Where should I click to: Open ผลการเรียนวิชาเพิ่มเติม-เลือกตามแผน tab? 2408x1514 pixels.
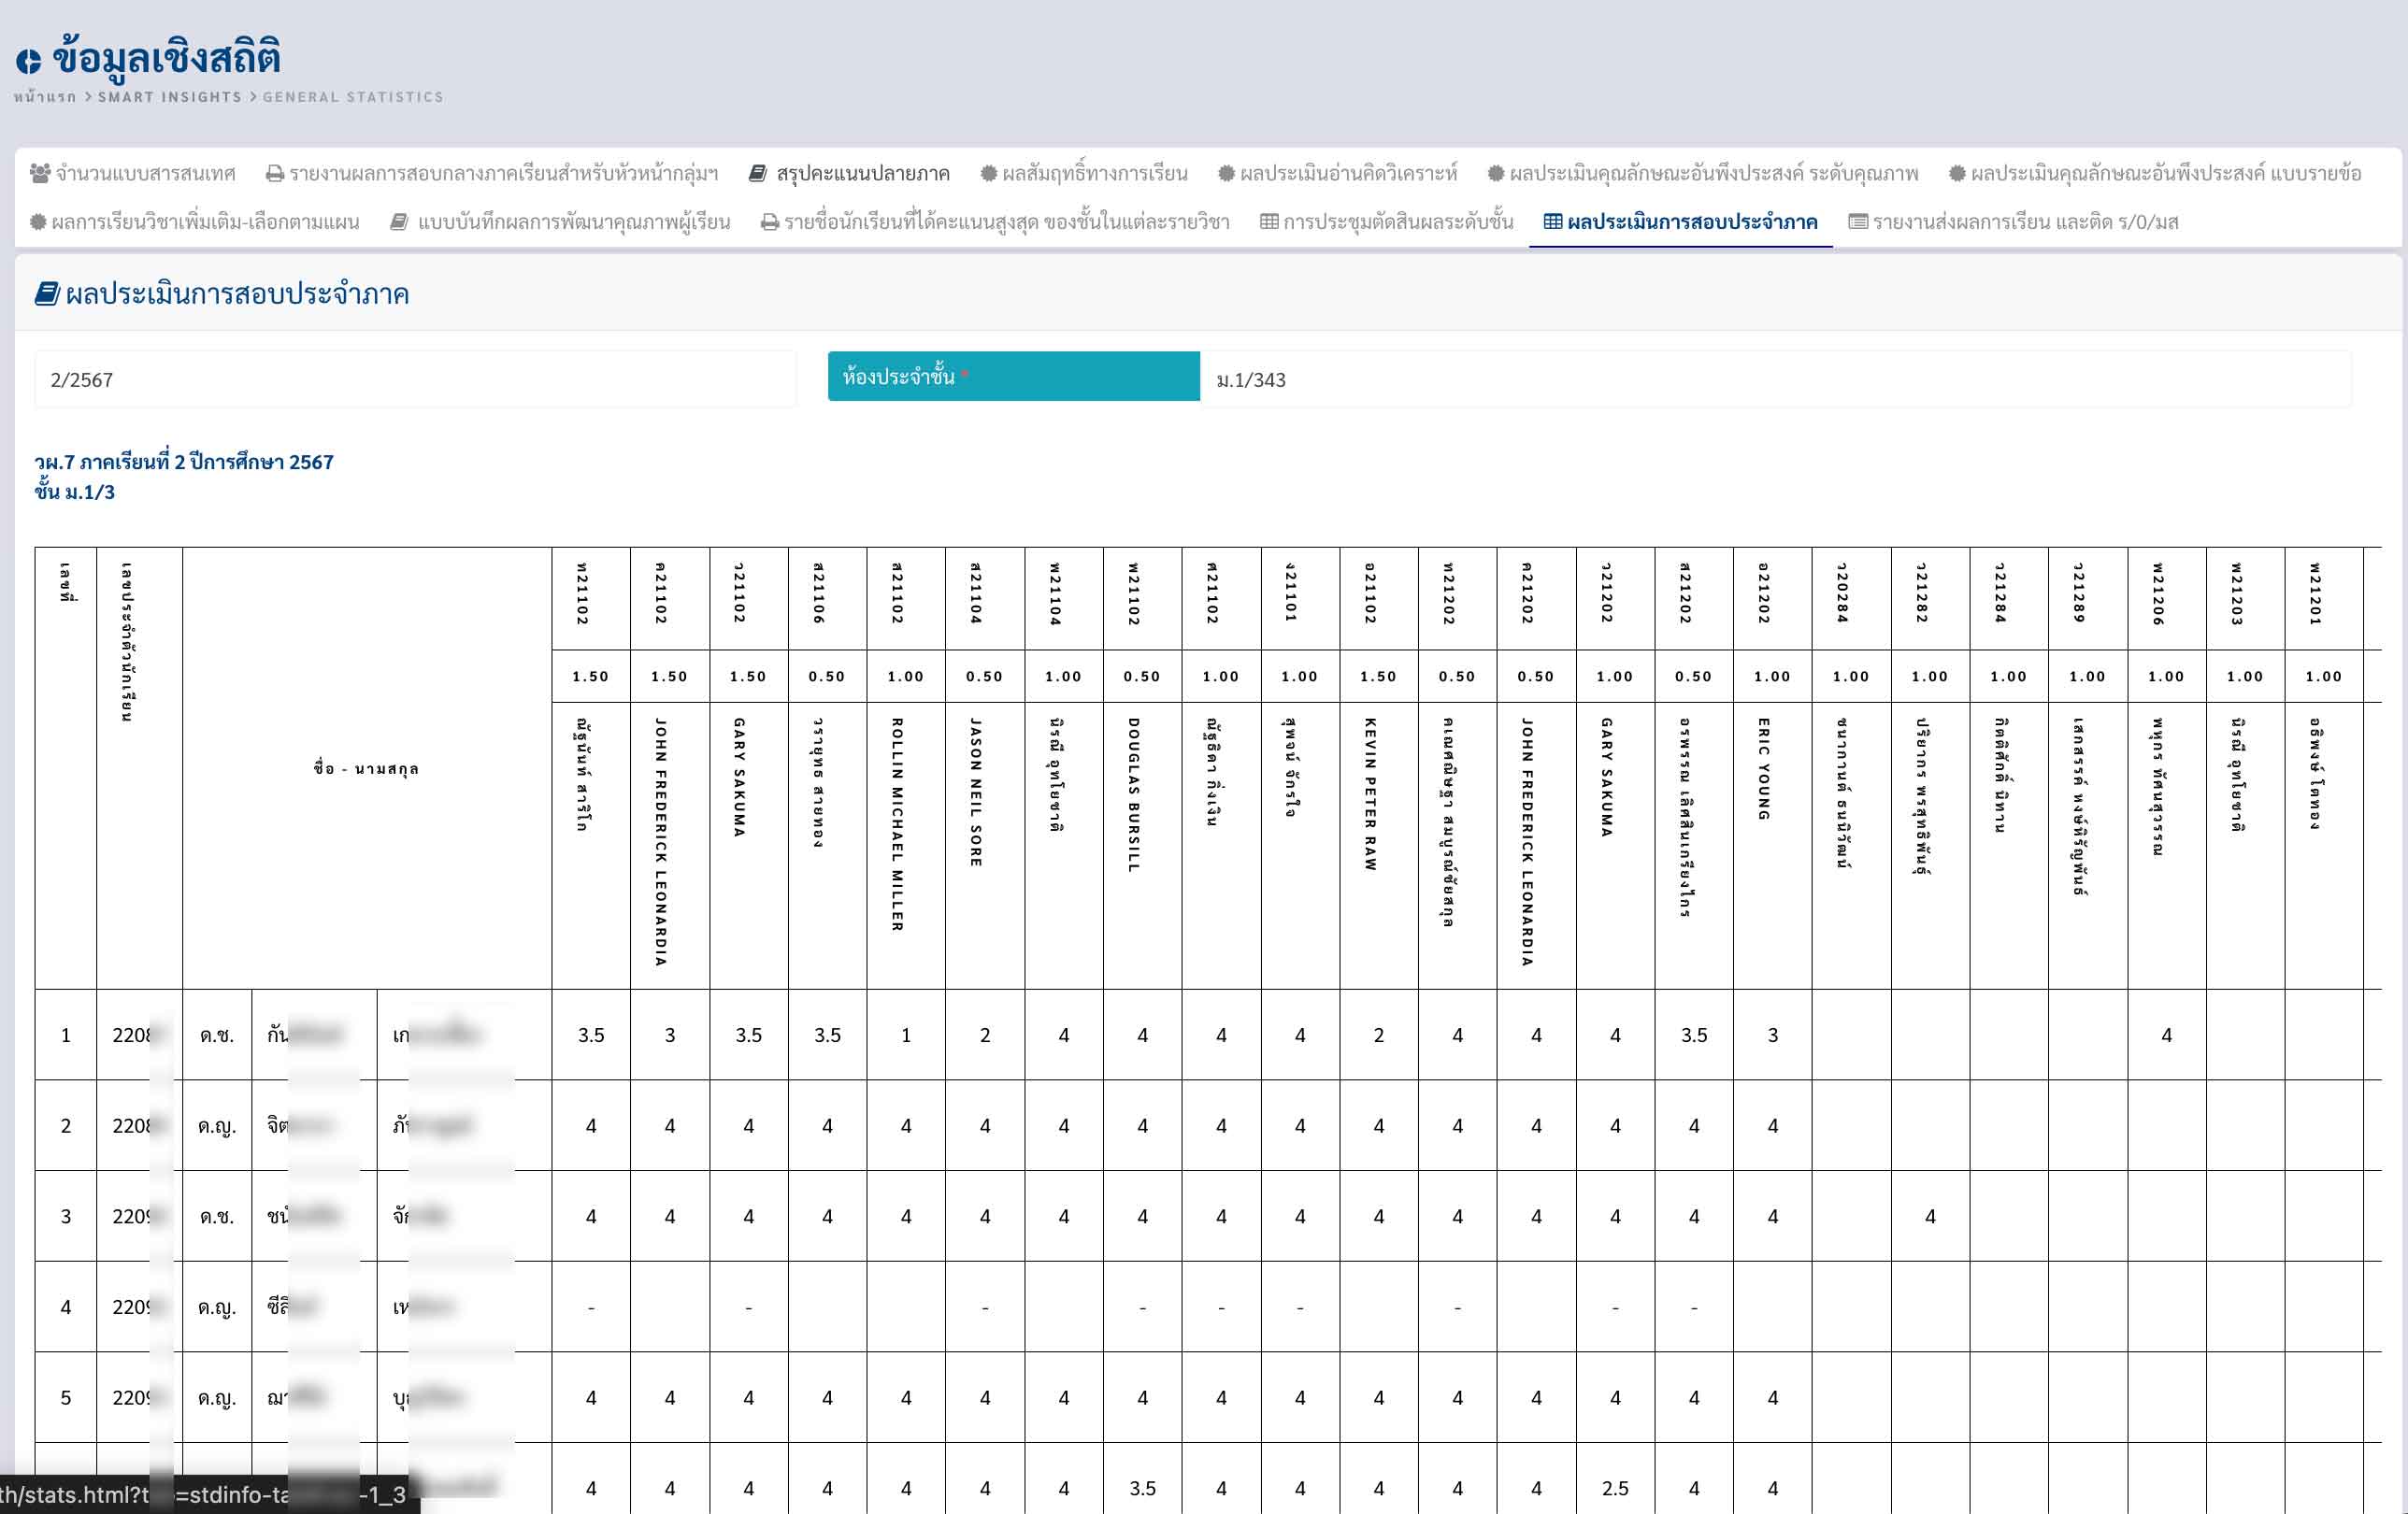(x=194, y=221)
